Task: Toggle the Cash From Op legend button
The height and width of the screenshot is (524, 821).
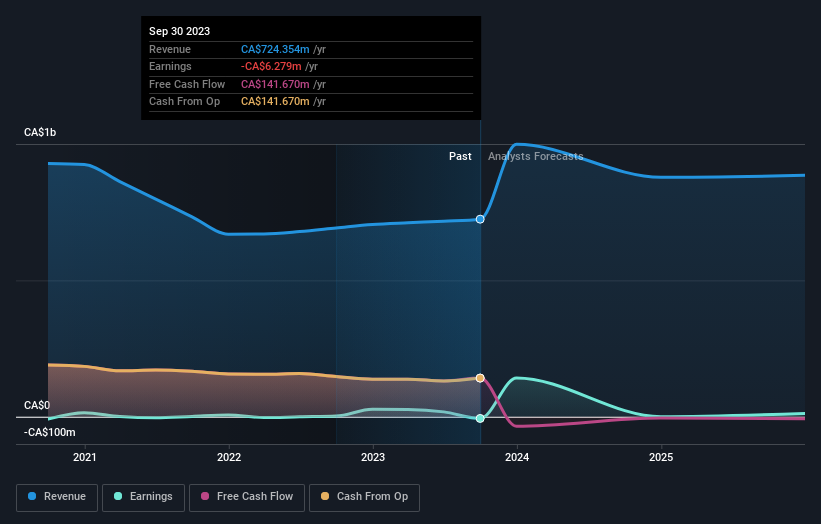Action: 364,497
